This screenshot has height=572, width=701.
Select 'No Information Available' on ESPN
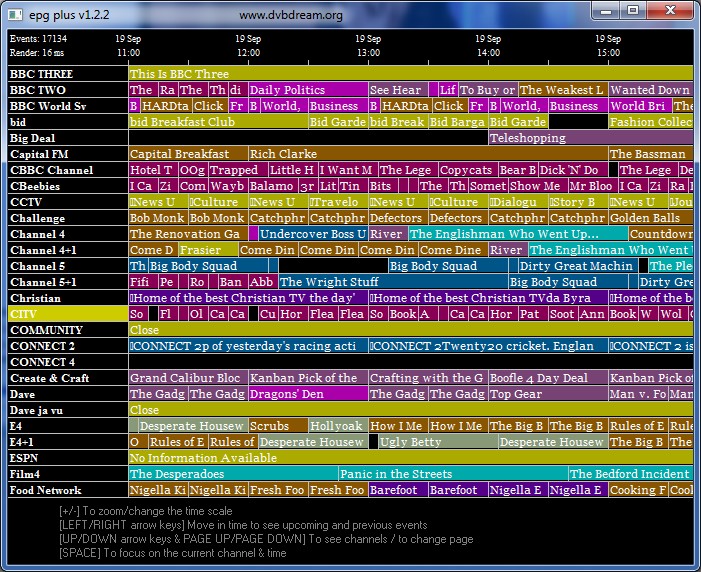point(411,458)
